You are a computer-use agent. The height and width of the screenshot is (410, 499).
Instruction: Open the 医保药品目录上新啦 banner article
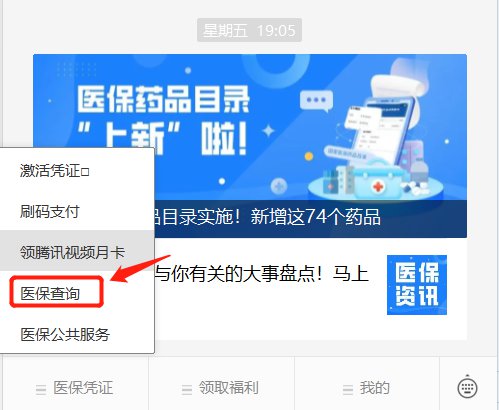tap(250, 146)
